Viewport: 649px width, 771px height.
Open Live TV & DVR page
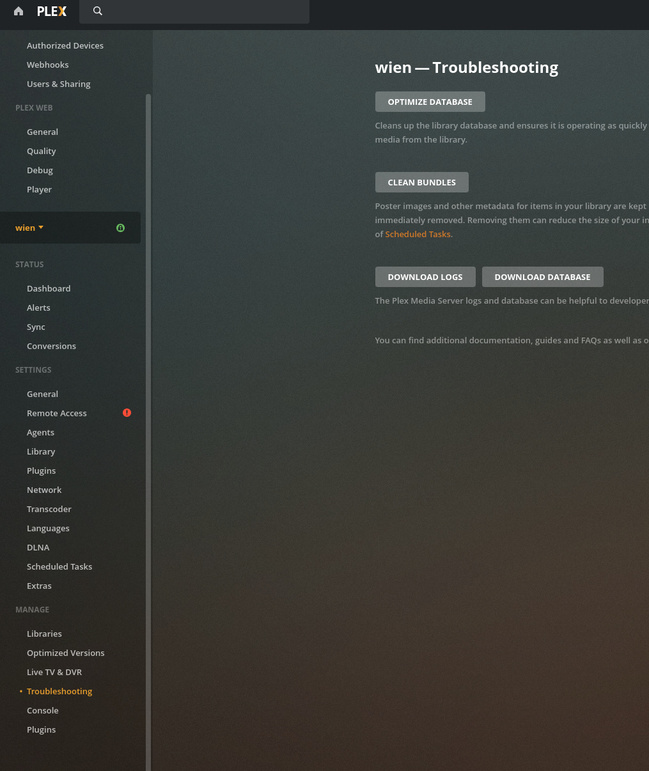tap(54, 672)
